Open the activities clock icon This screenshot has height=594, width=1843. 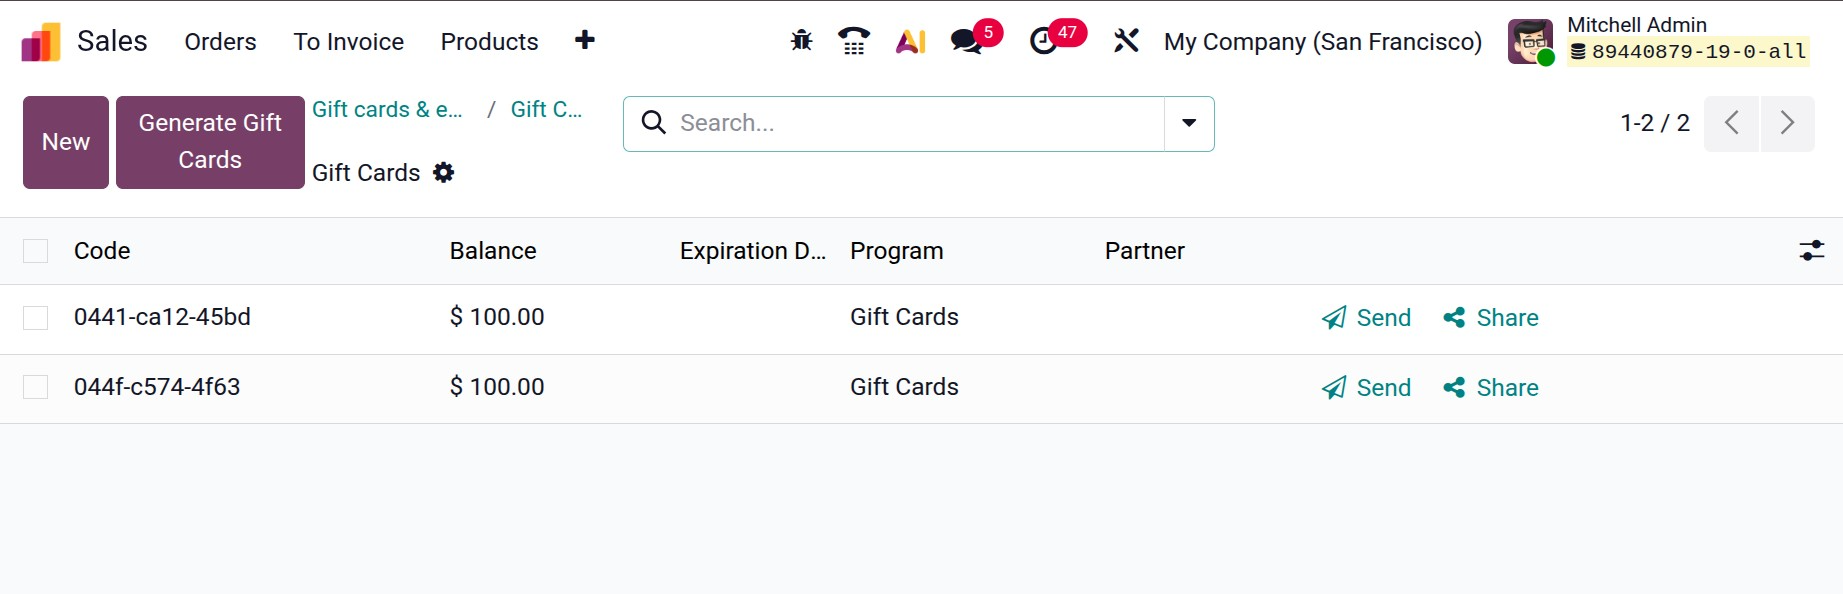1044,41
